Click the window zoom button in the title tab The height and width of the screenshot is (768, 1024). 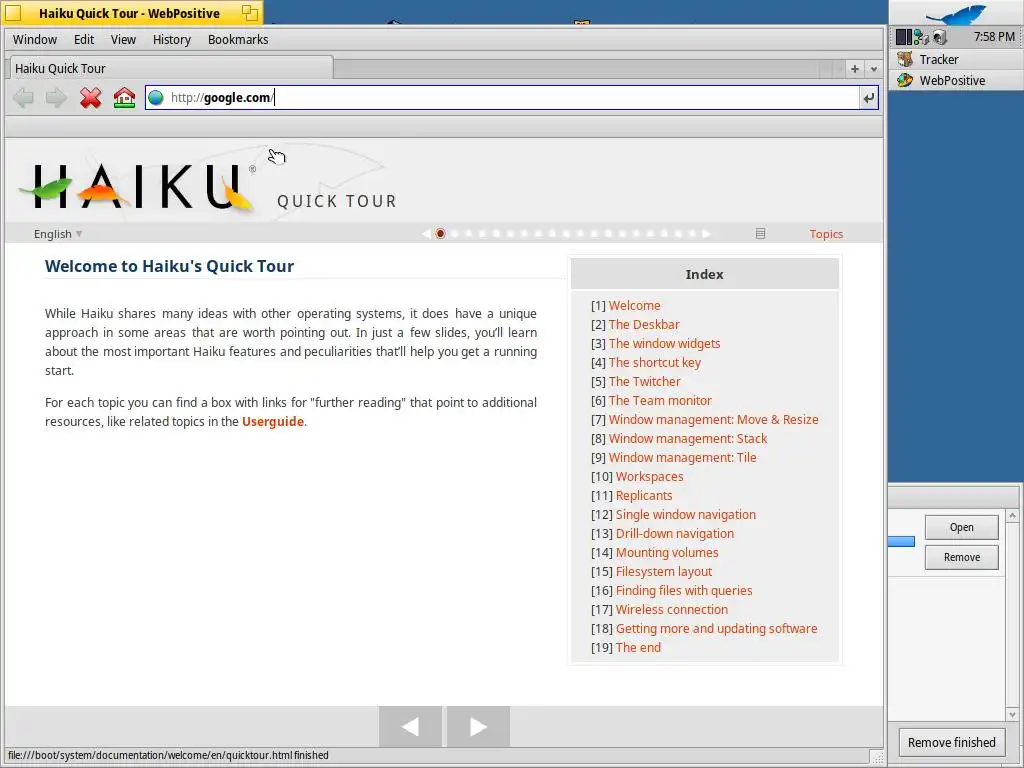pos(249,12)
